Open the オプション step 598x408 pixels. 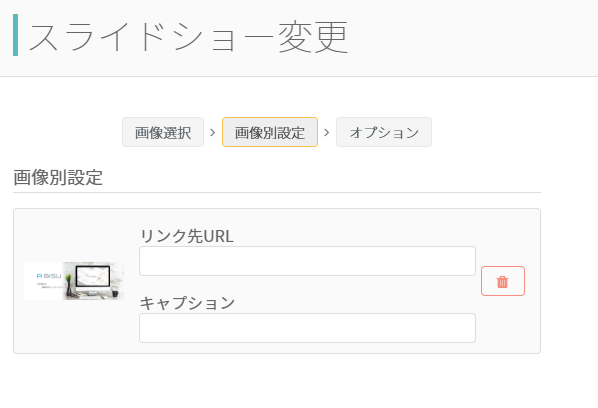pos(384,132)
